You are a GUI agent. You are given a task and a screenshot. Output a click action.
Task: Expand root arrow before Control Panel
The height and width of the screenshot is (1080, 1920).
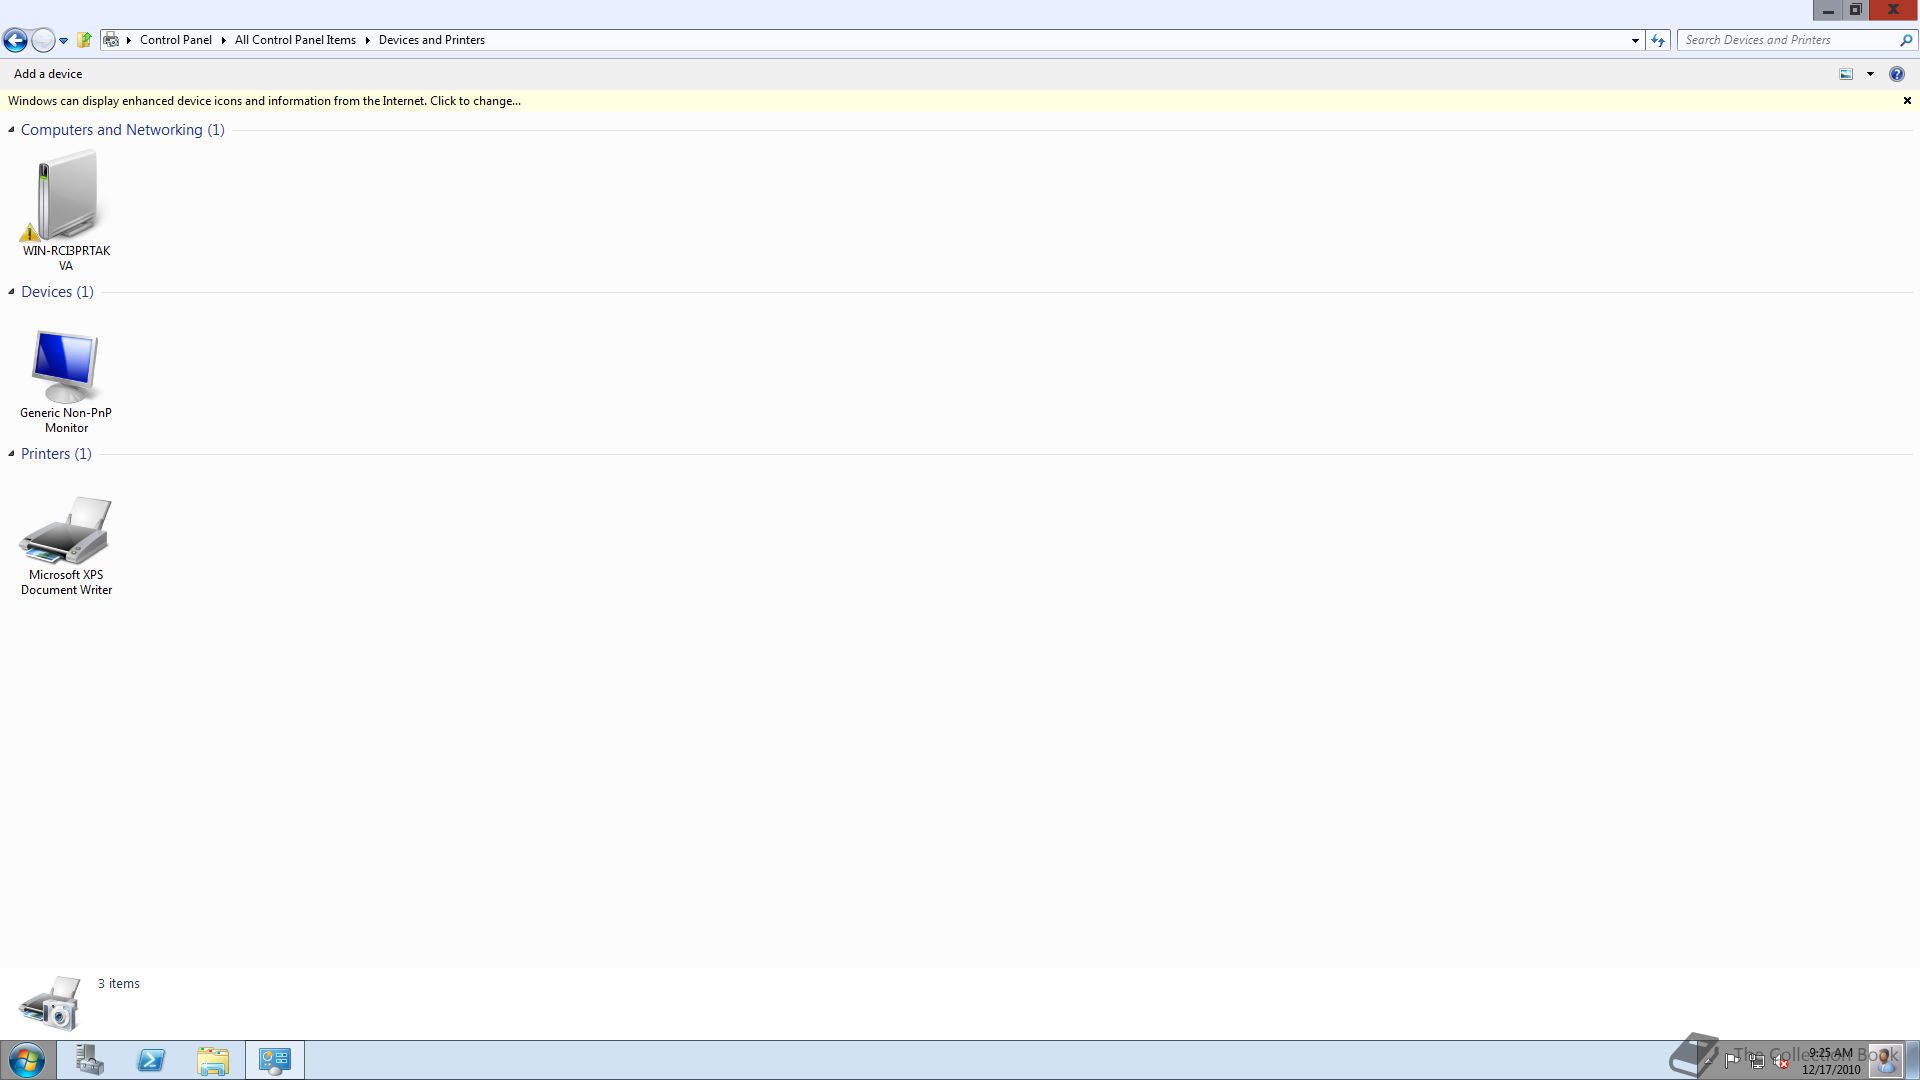(129, 40)
